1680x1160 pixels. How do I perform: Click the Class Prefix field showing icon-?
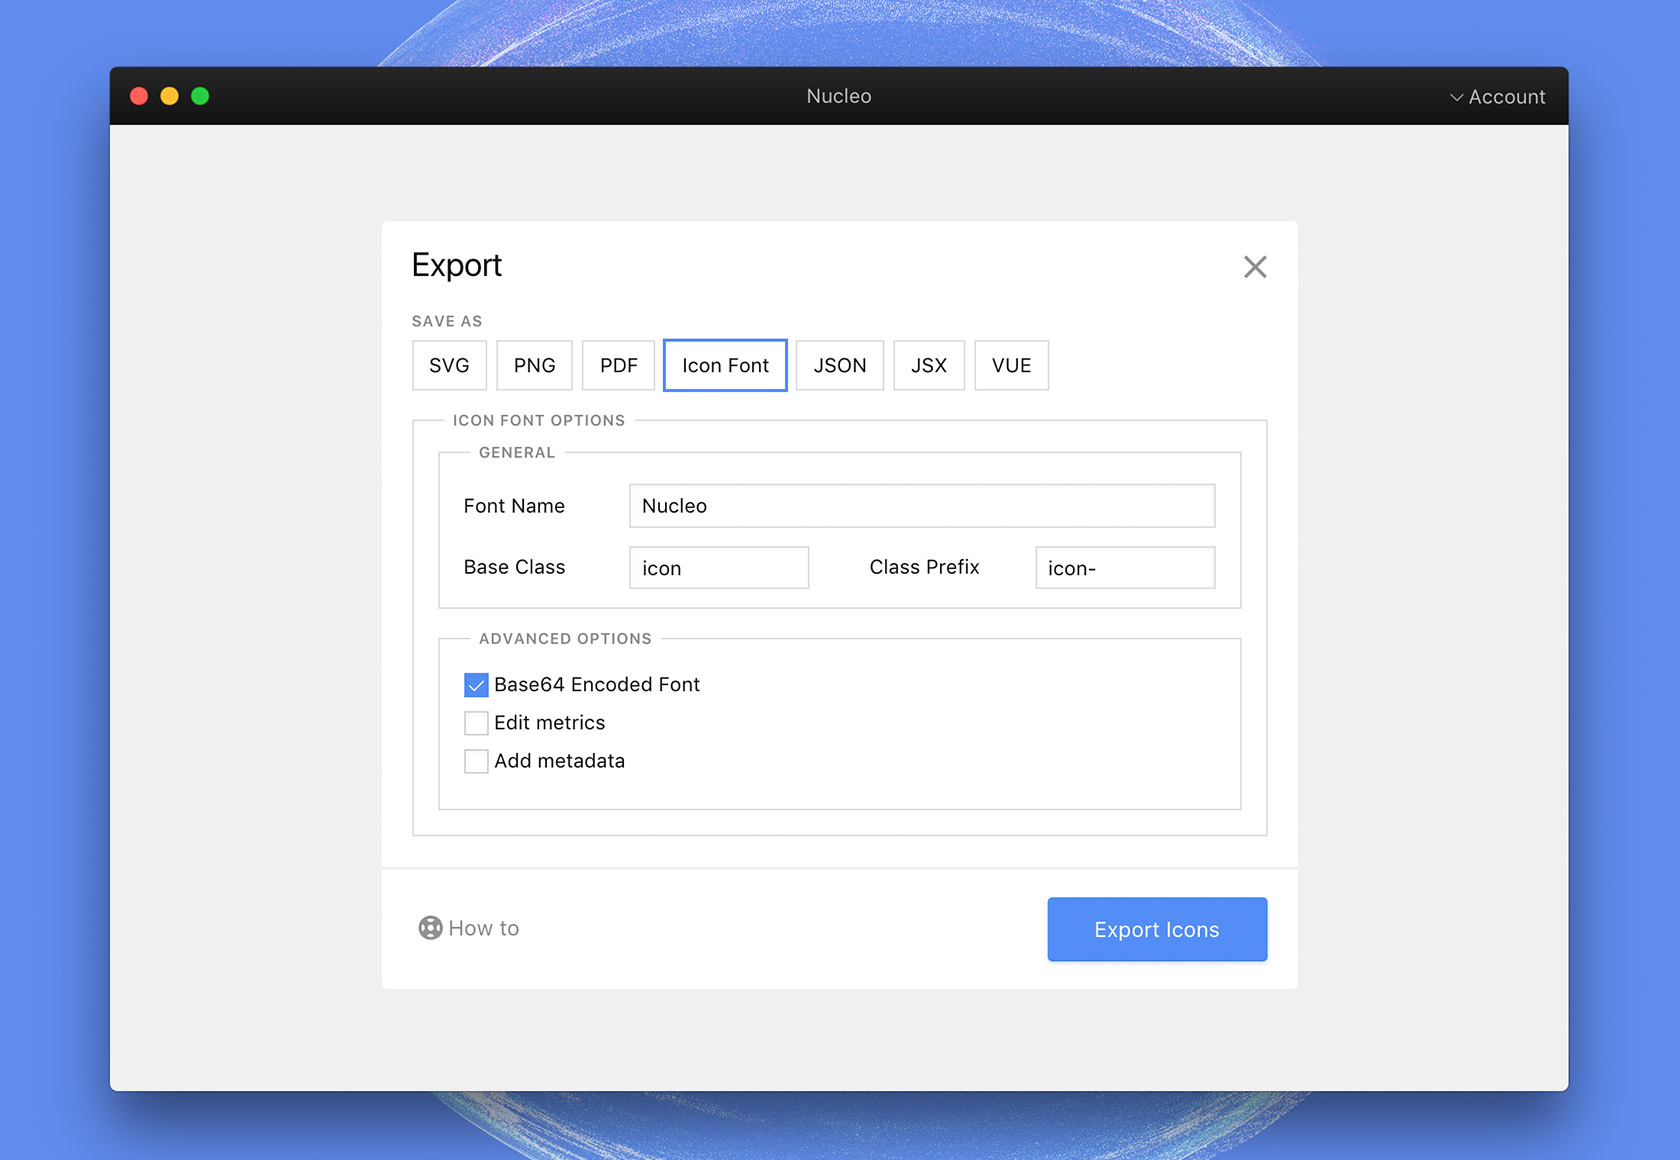pos(1124,567)
